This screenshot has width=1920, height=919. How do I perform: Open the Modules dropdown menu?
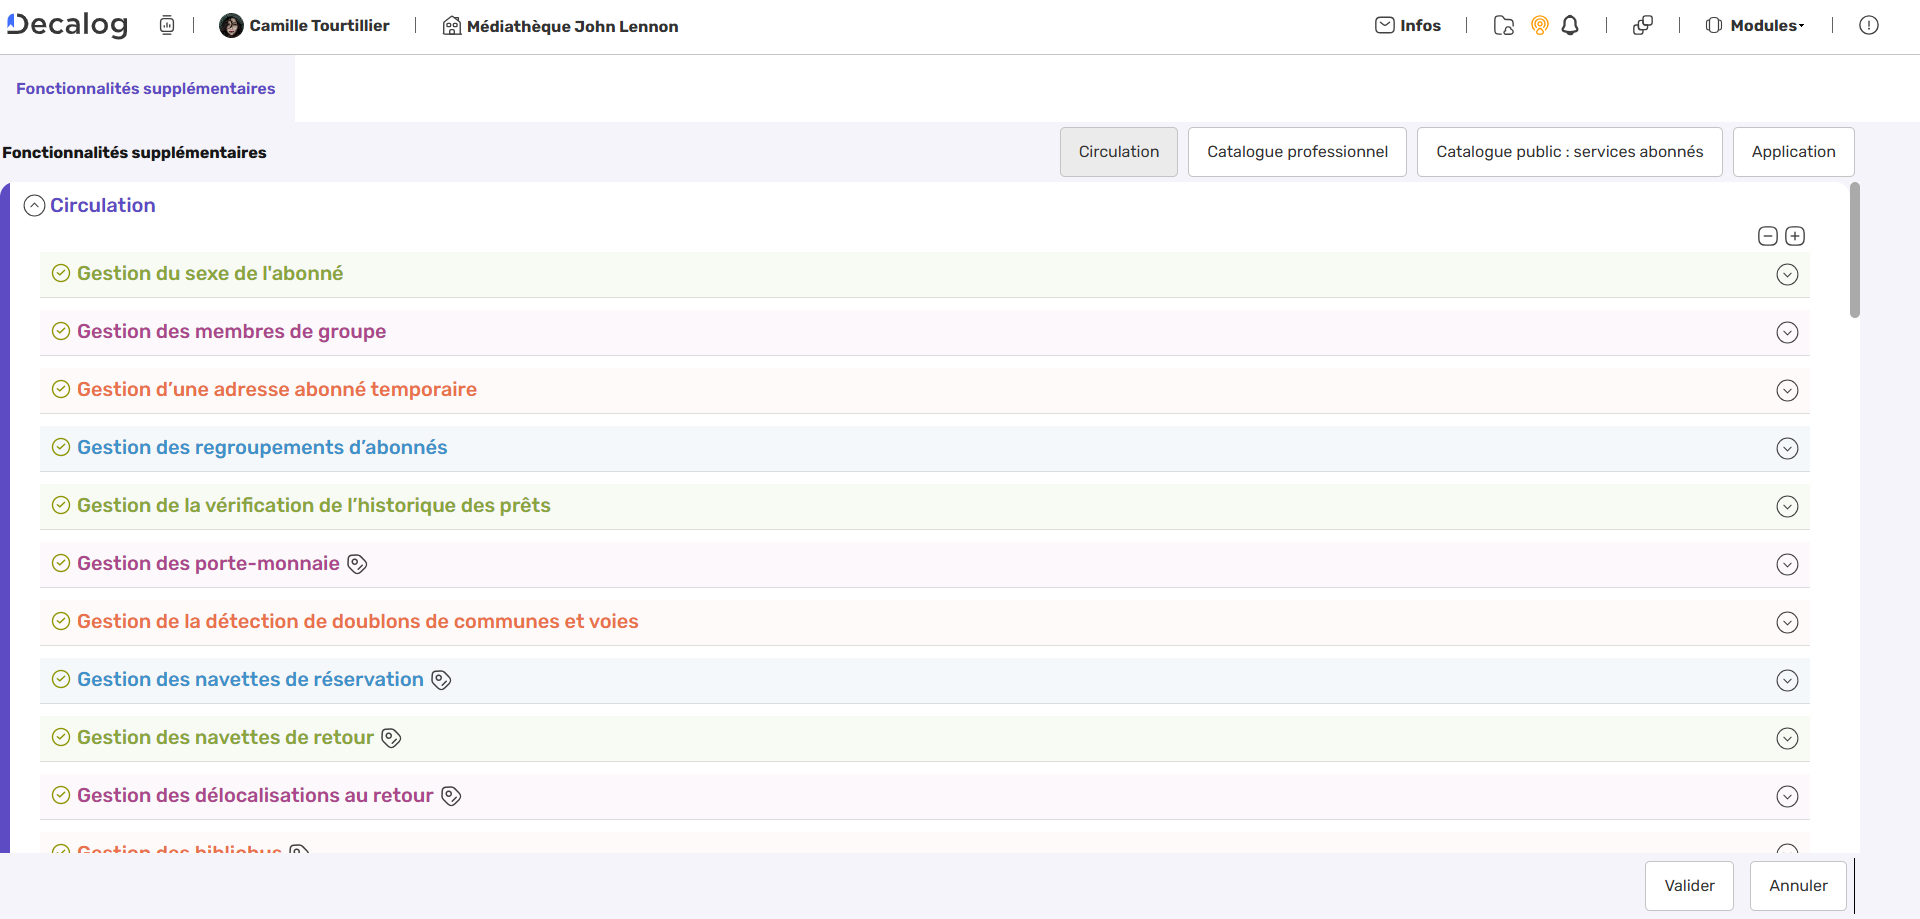[x=1755, y=26]
